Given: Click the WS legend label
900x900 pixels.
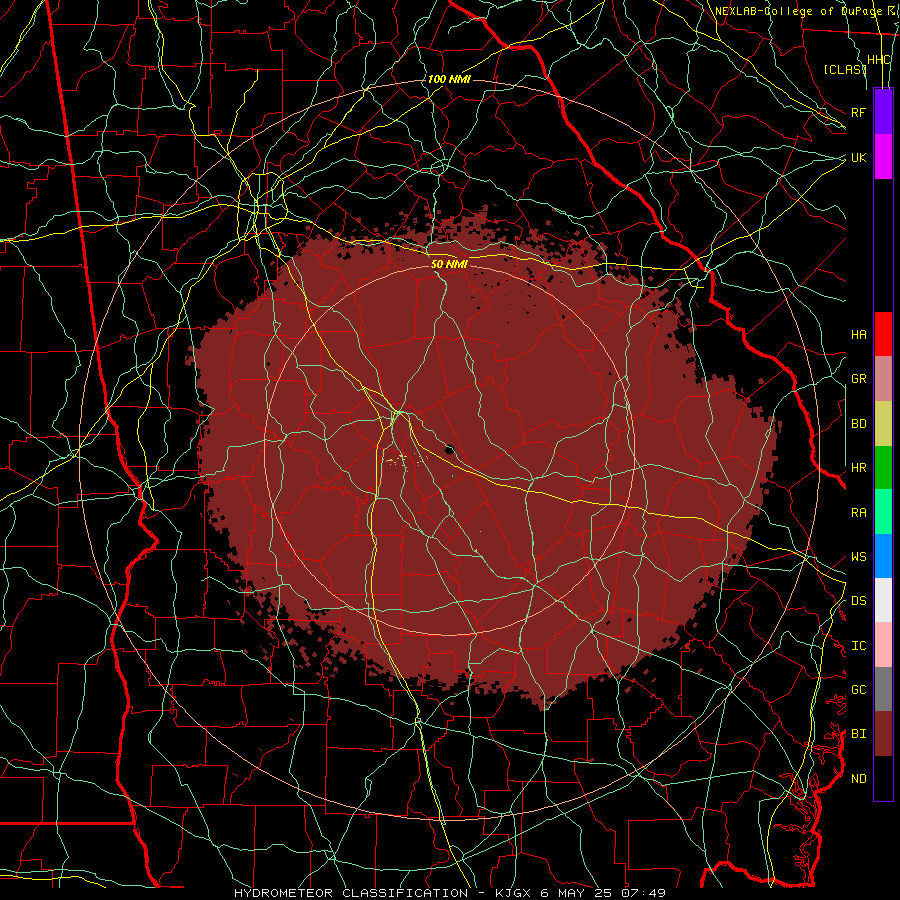Looking at the screenshot, I should pos(859,557).
